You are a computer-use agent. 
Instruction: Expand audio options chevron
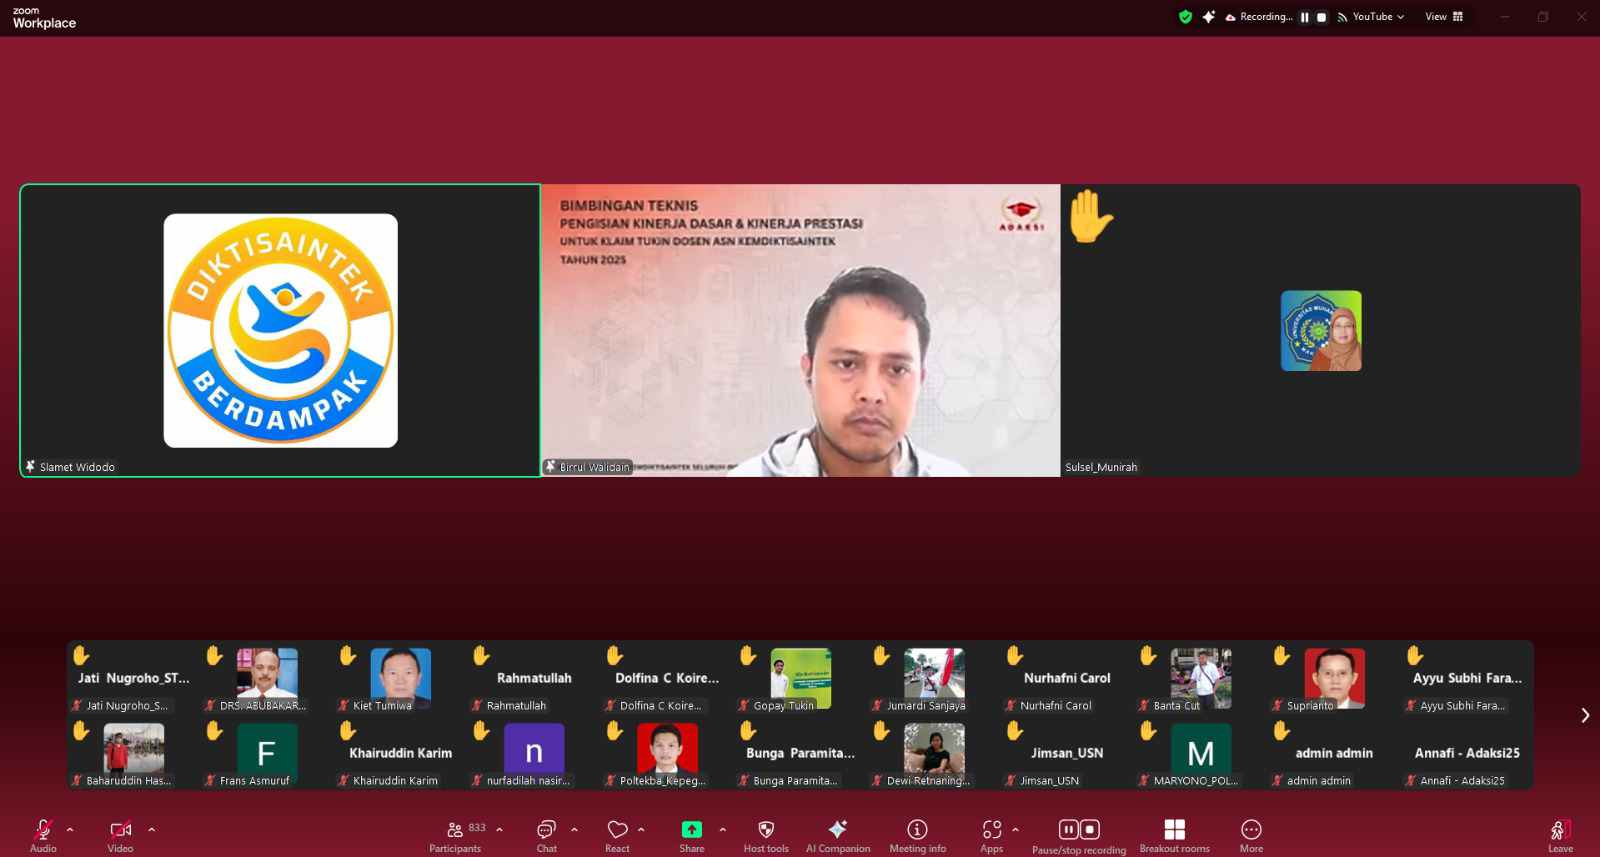70,830
